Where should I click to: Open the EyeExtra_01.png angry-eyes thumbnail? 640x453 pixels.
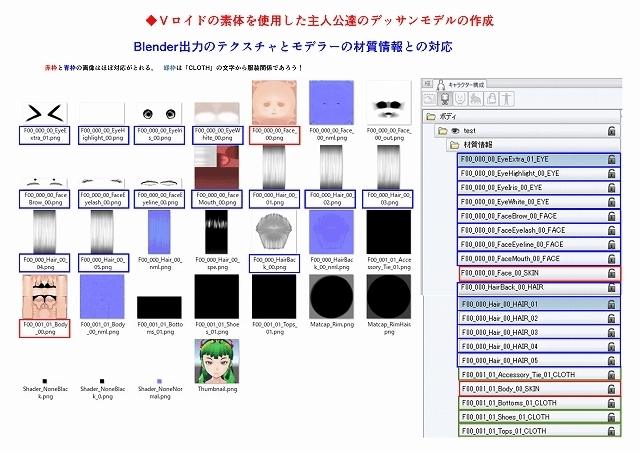[44, 113]
